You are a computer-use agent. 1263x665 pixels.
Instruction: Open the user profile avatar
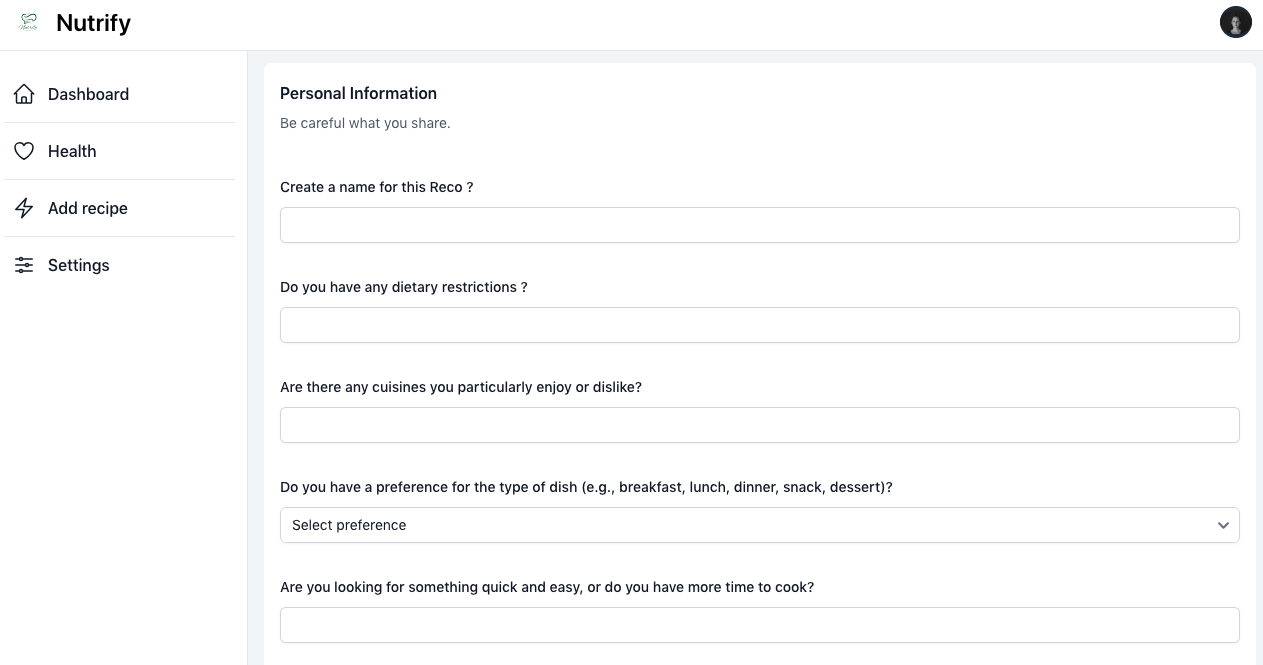point(1235,22)
